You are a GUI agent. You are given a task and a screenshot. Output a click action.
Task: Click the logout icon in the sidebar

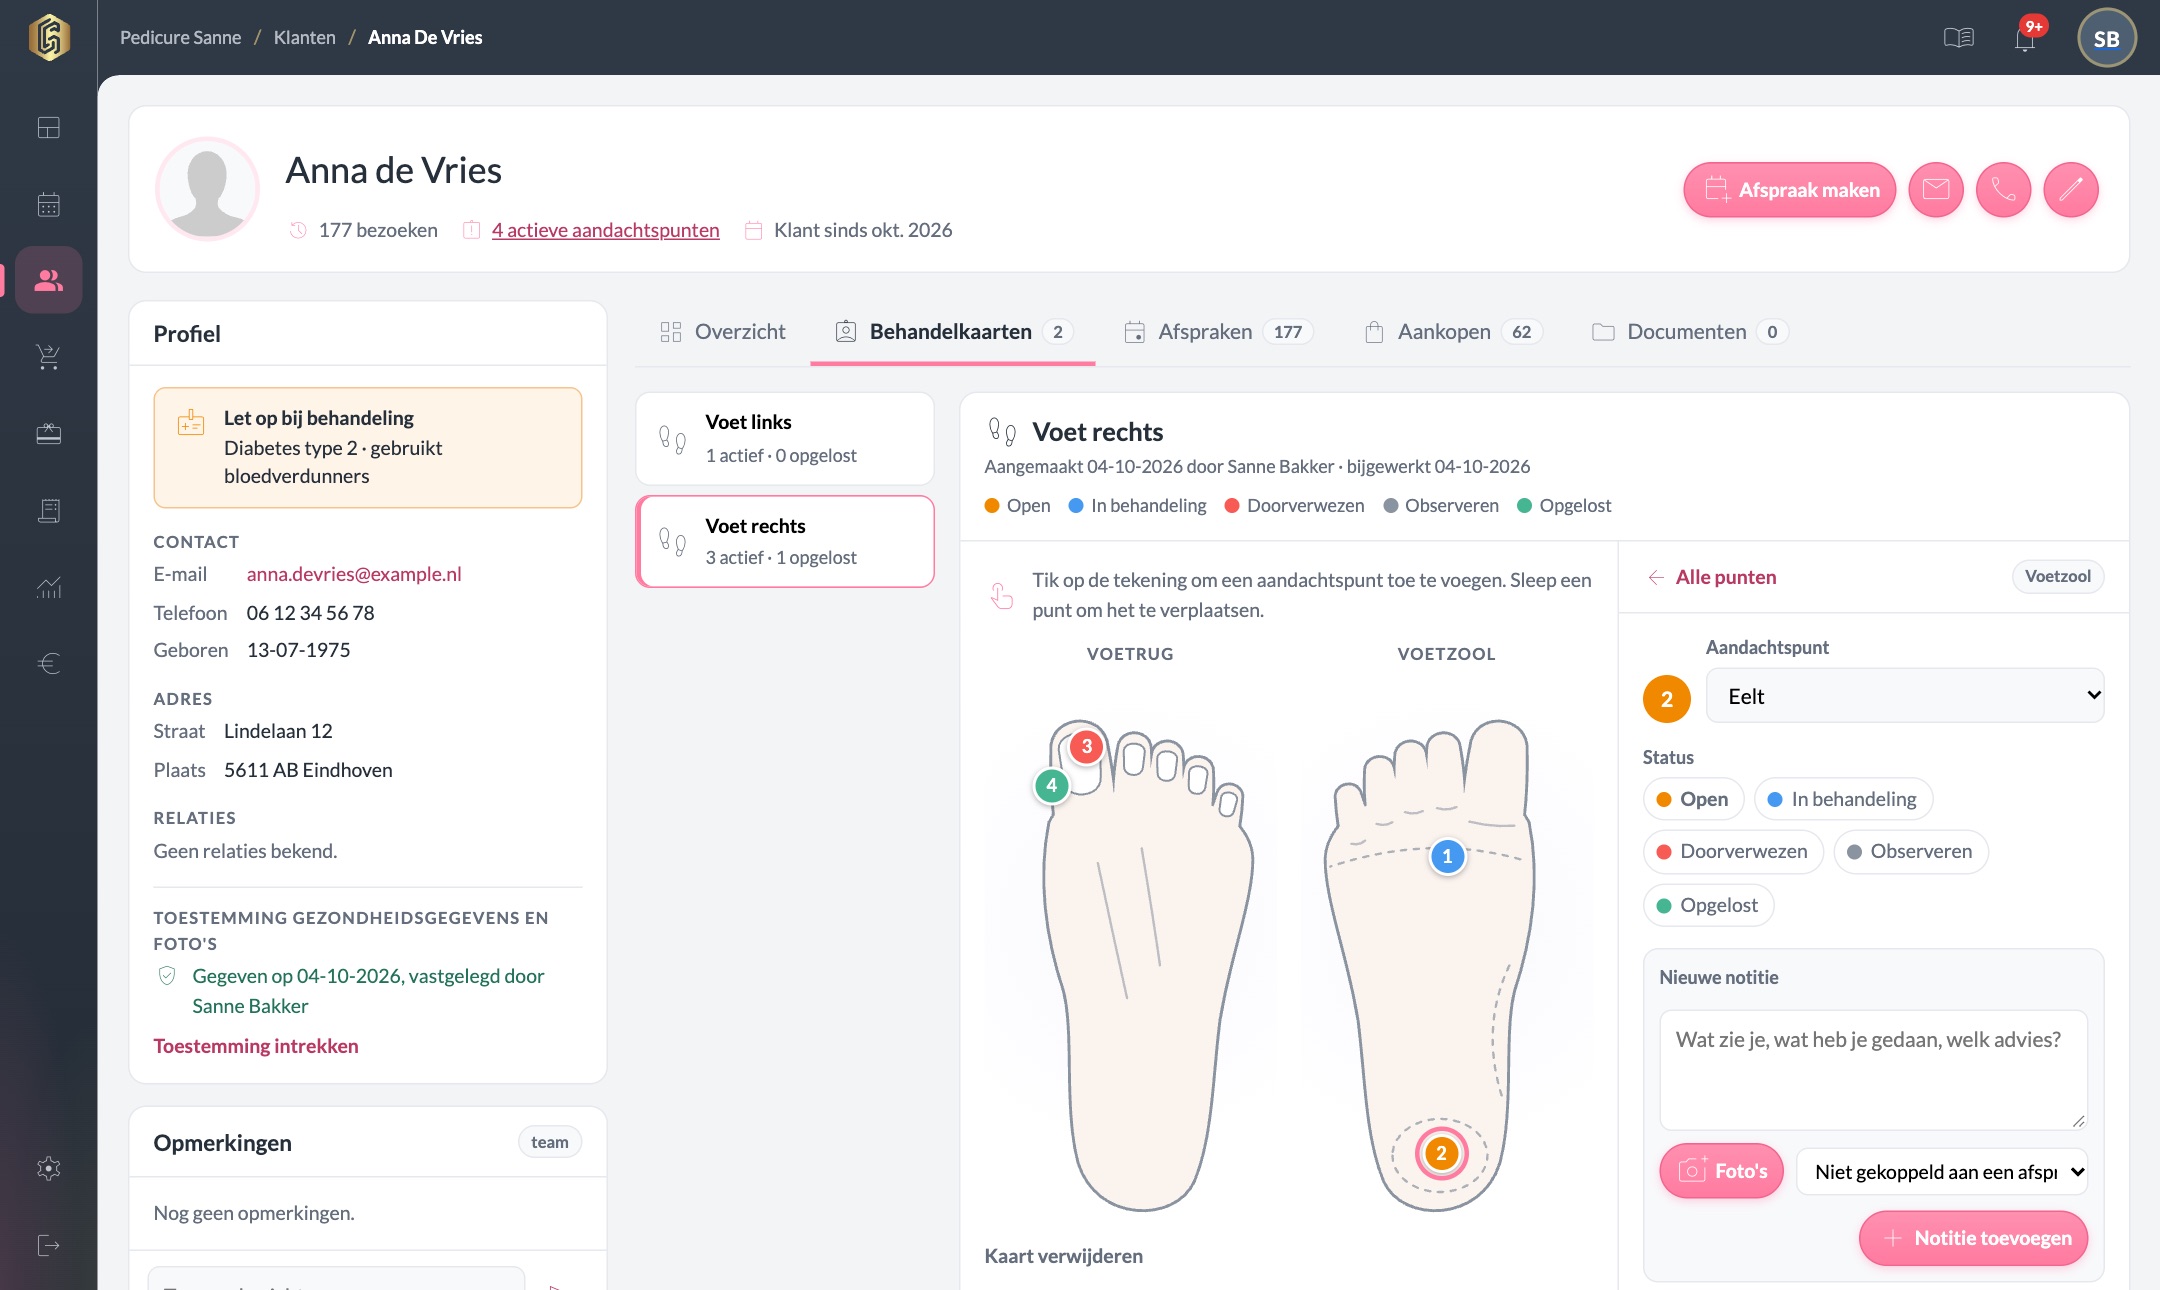tap(48, 1245)
